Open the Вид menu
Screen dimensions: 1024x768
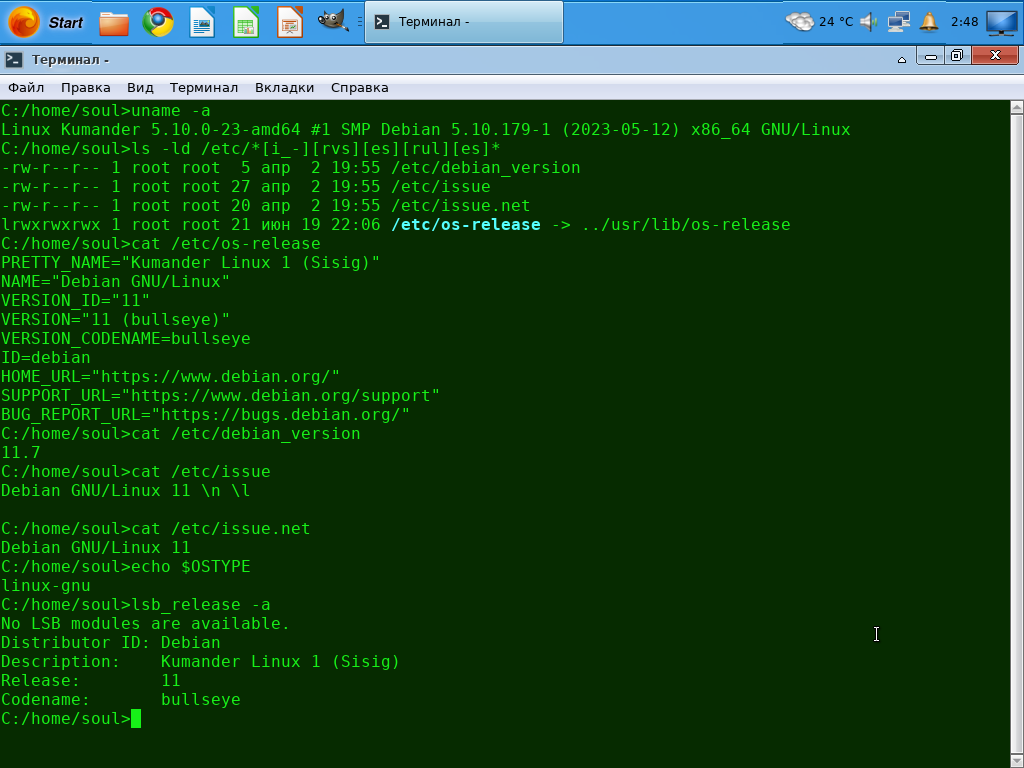(x=140, y=88)
